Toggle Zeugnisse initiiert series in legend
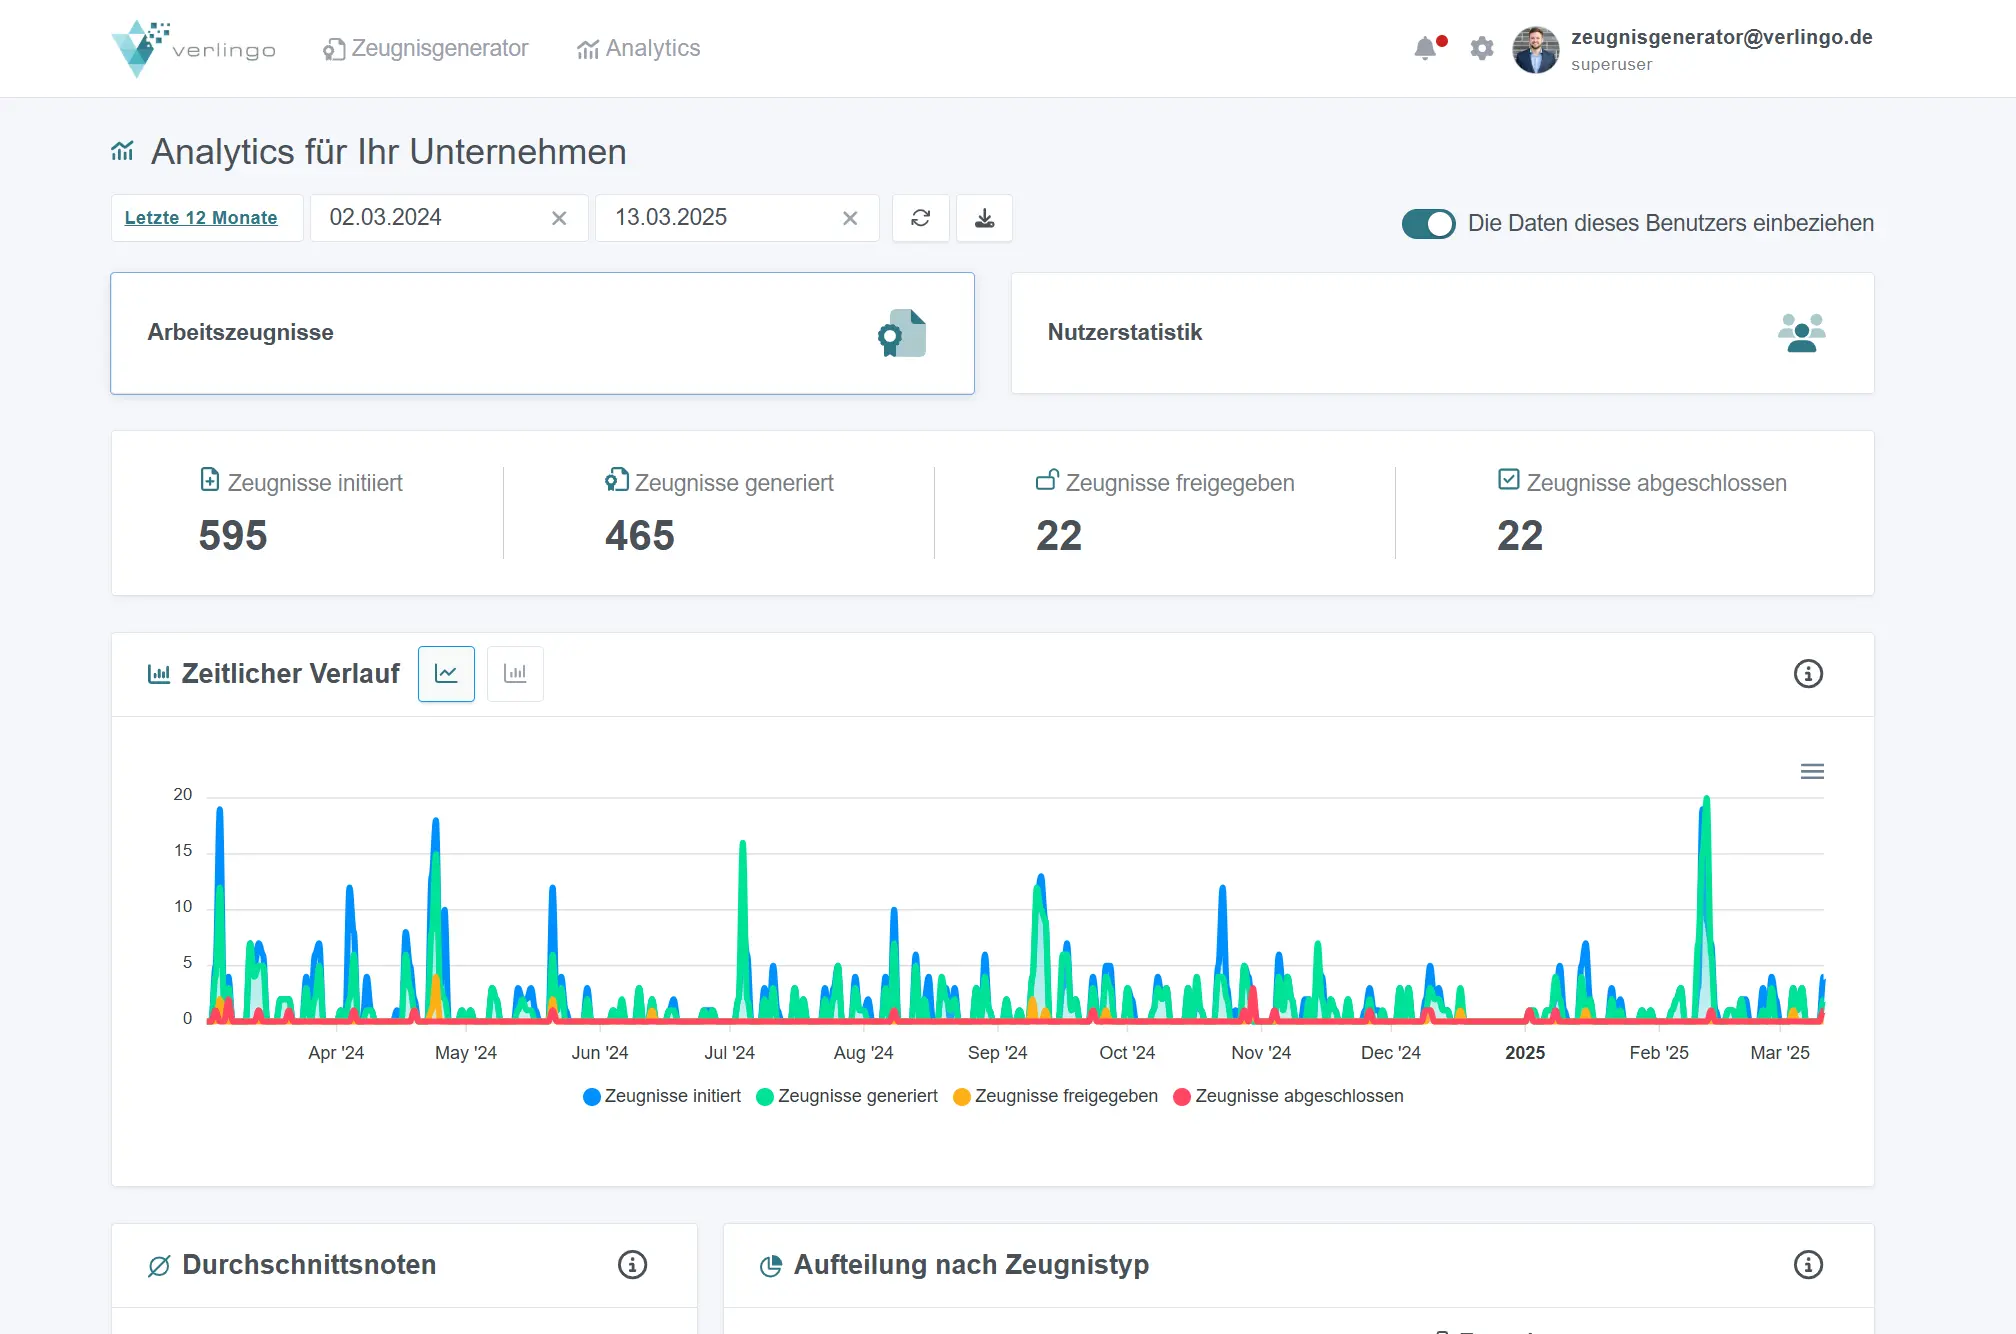This screenshot has height=1334, width=2016. coord(662,1096)
